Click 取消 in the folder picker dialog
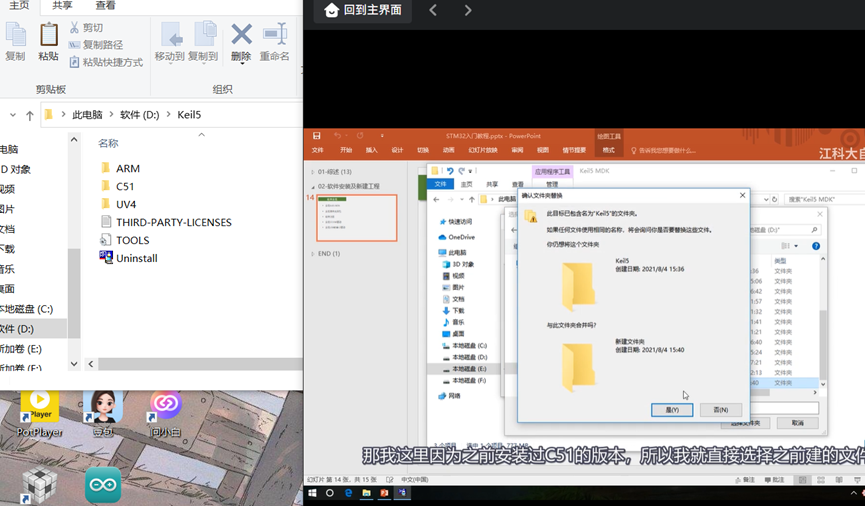865x506 pixels. coord(797,423)
